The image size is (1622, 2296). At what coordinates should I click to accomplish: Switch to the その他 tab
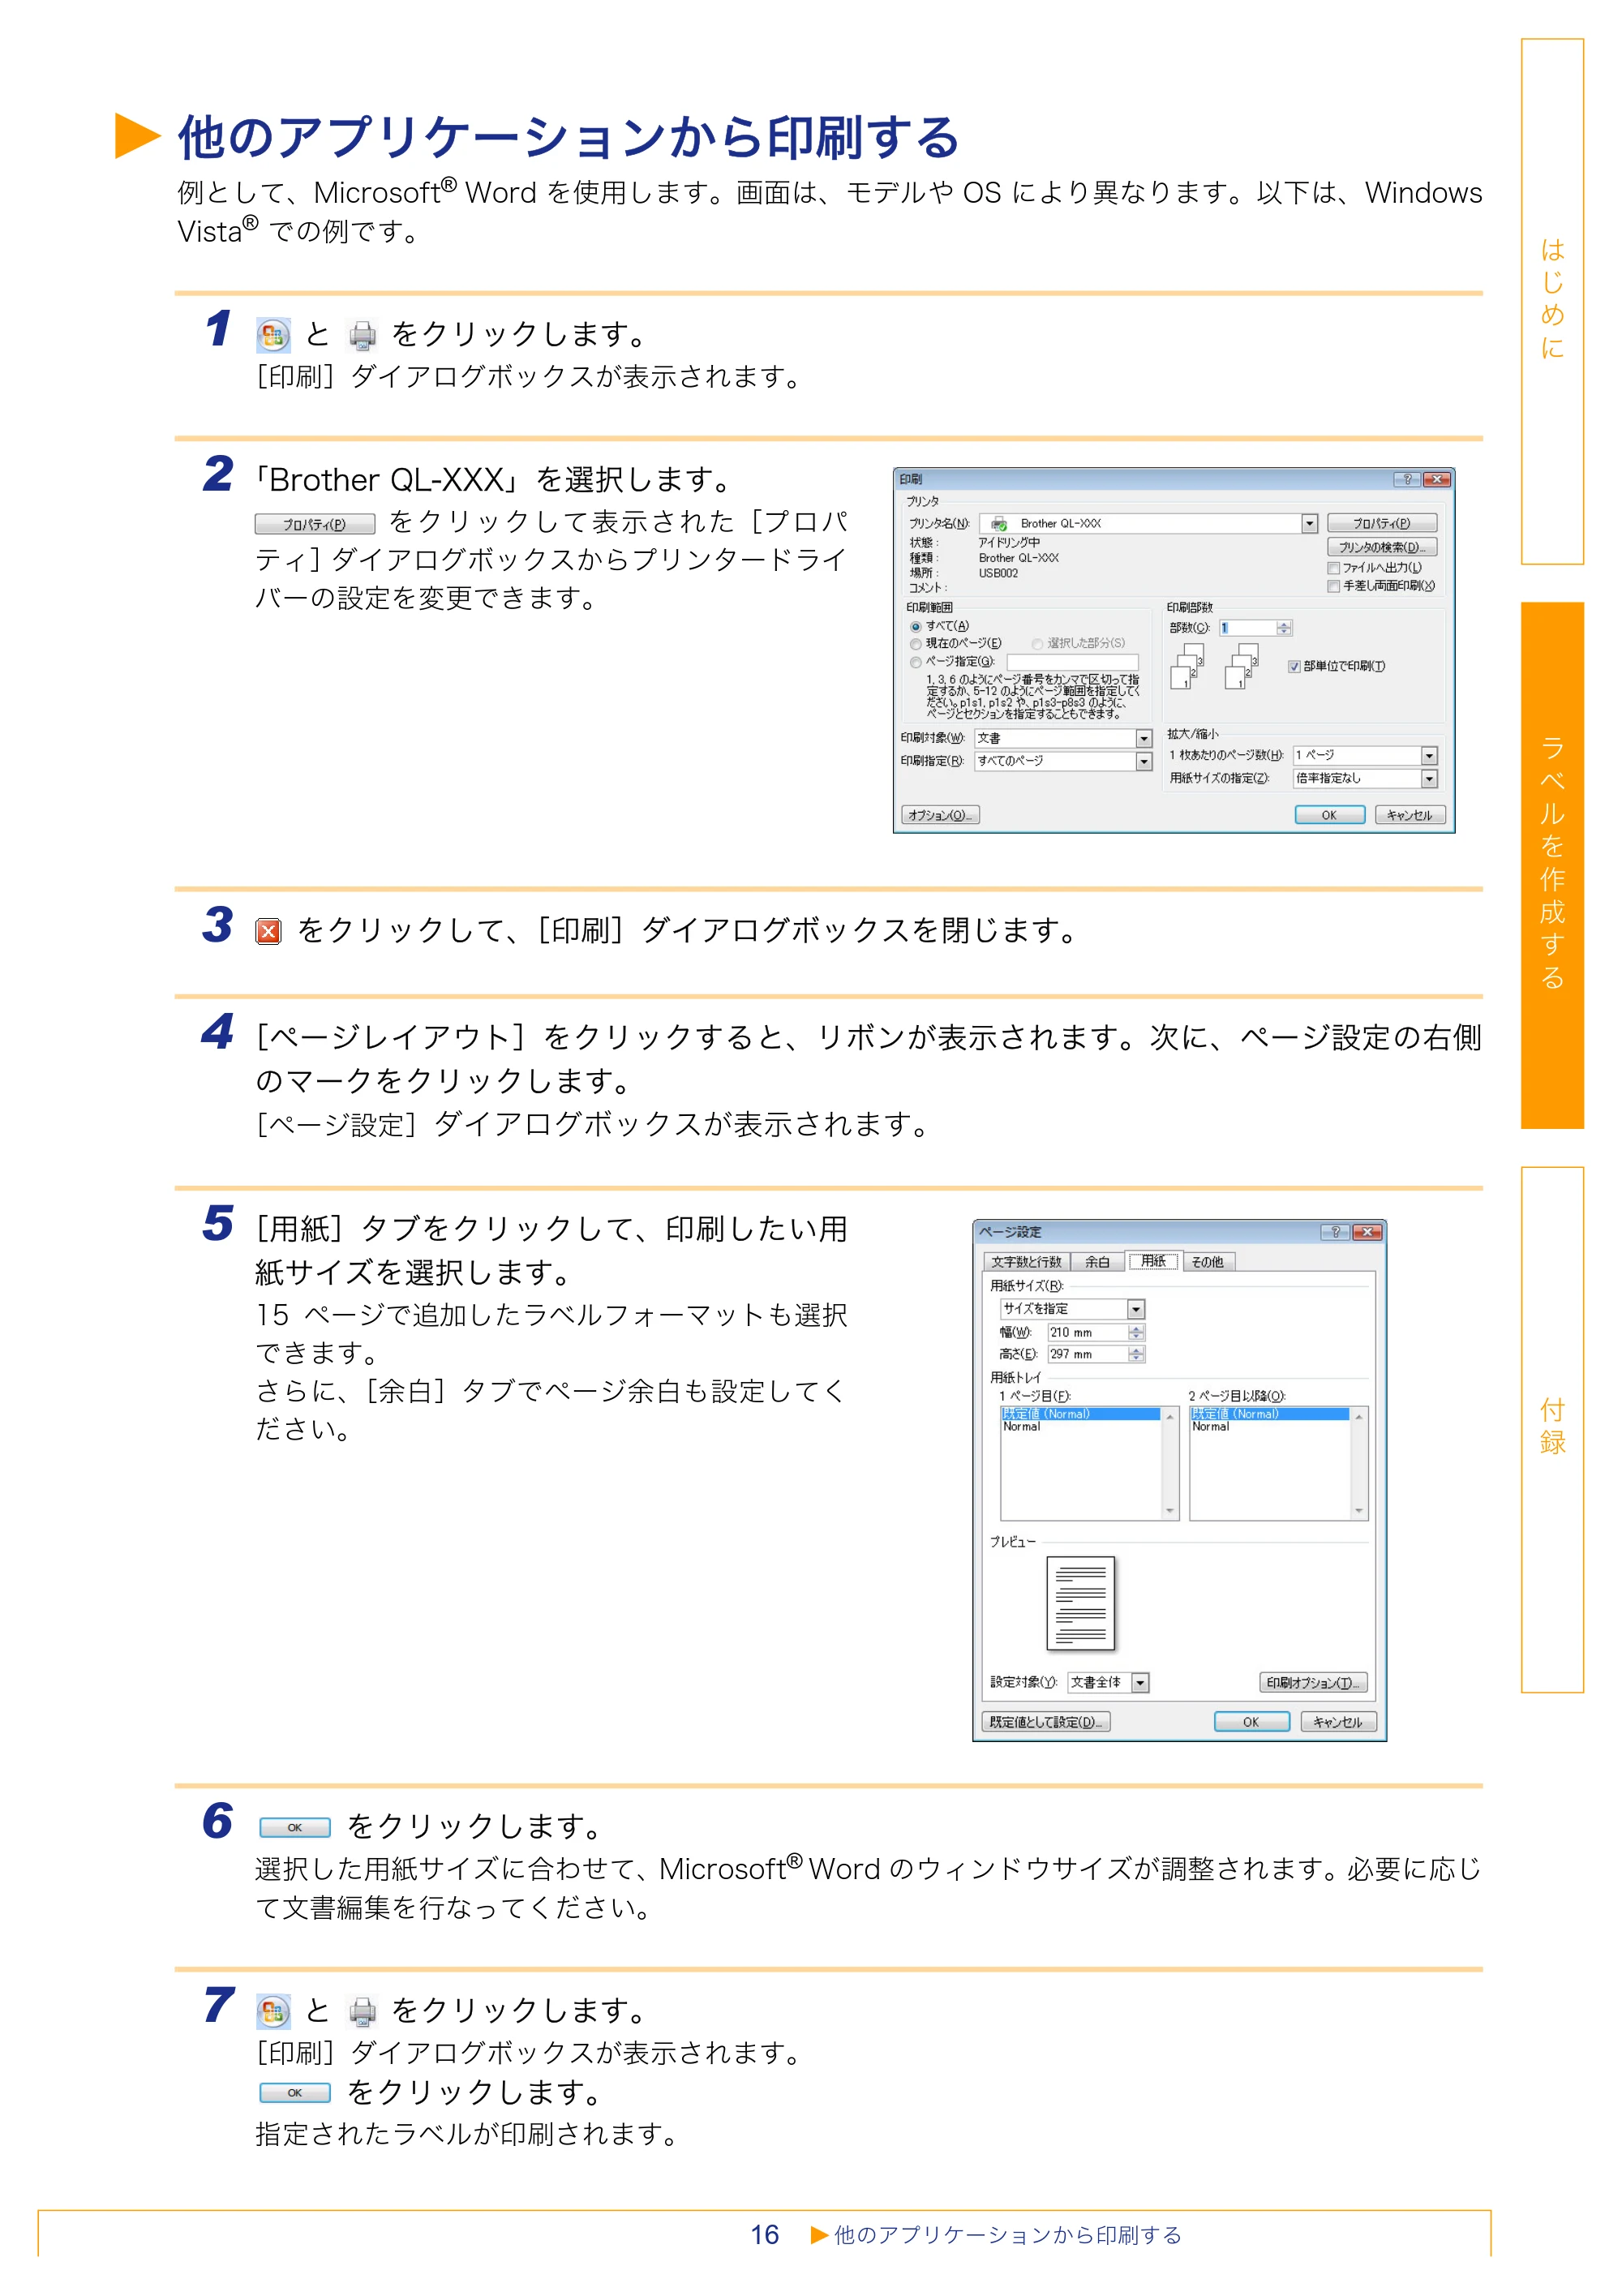coord(1208,1262)
